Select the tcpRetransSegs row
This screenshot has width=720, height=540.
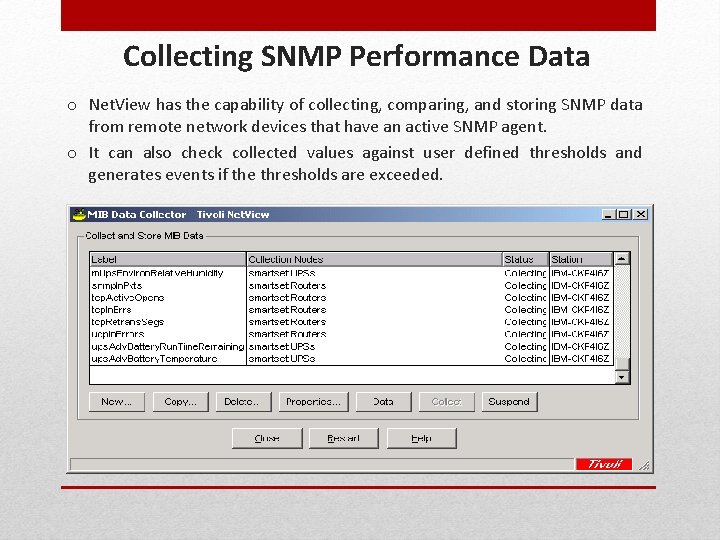351,322
